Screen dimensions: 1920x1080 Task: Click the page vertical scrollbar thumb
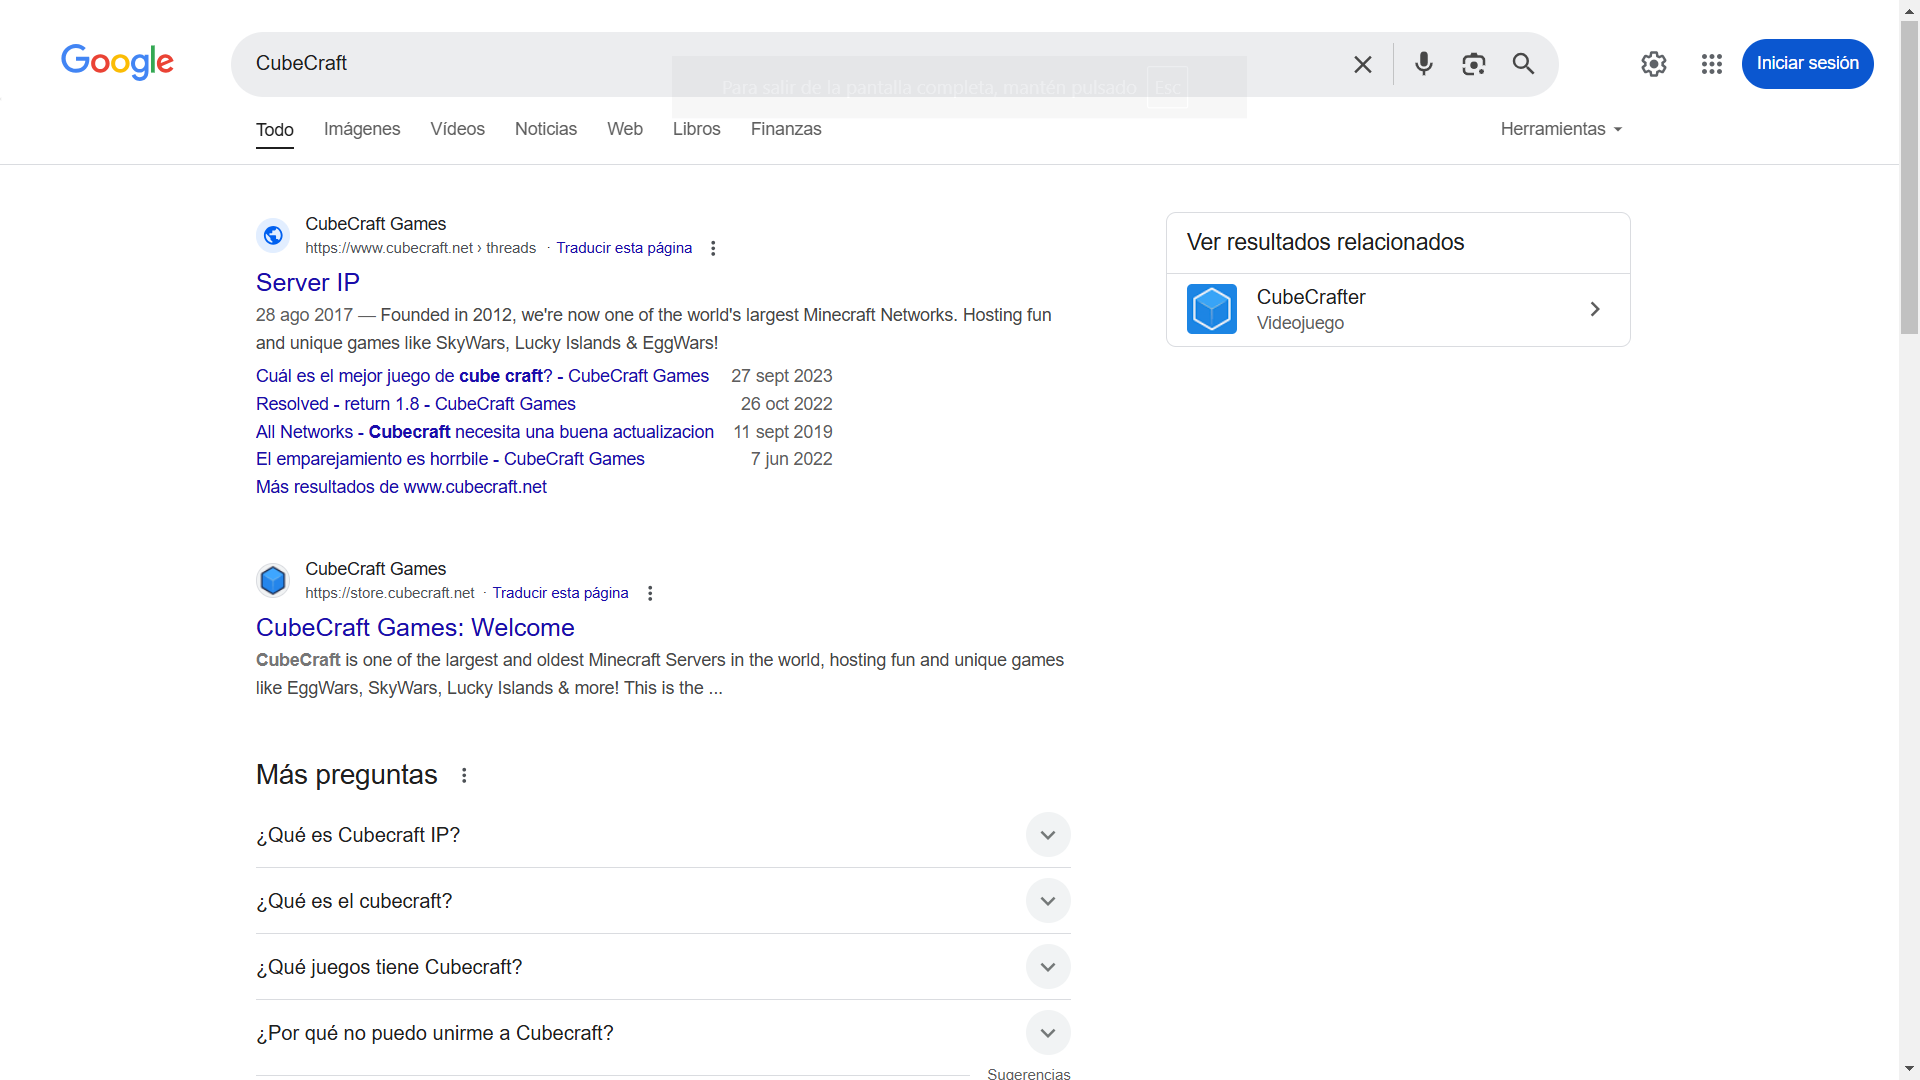coord(1909,178)
